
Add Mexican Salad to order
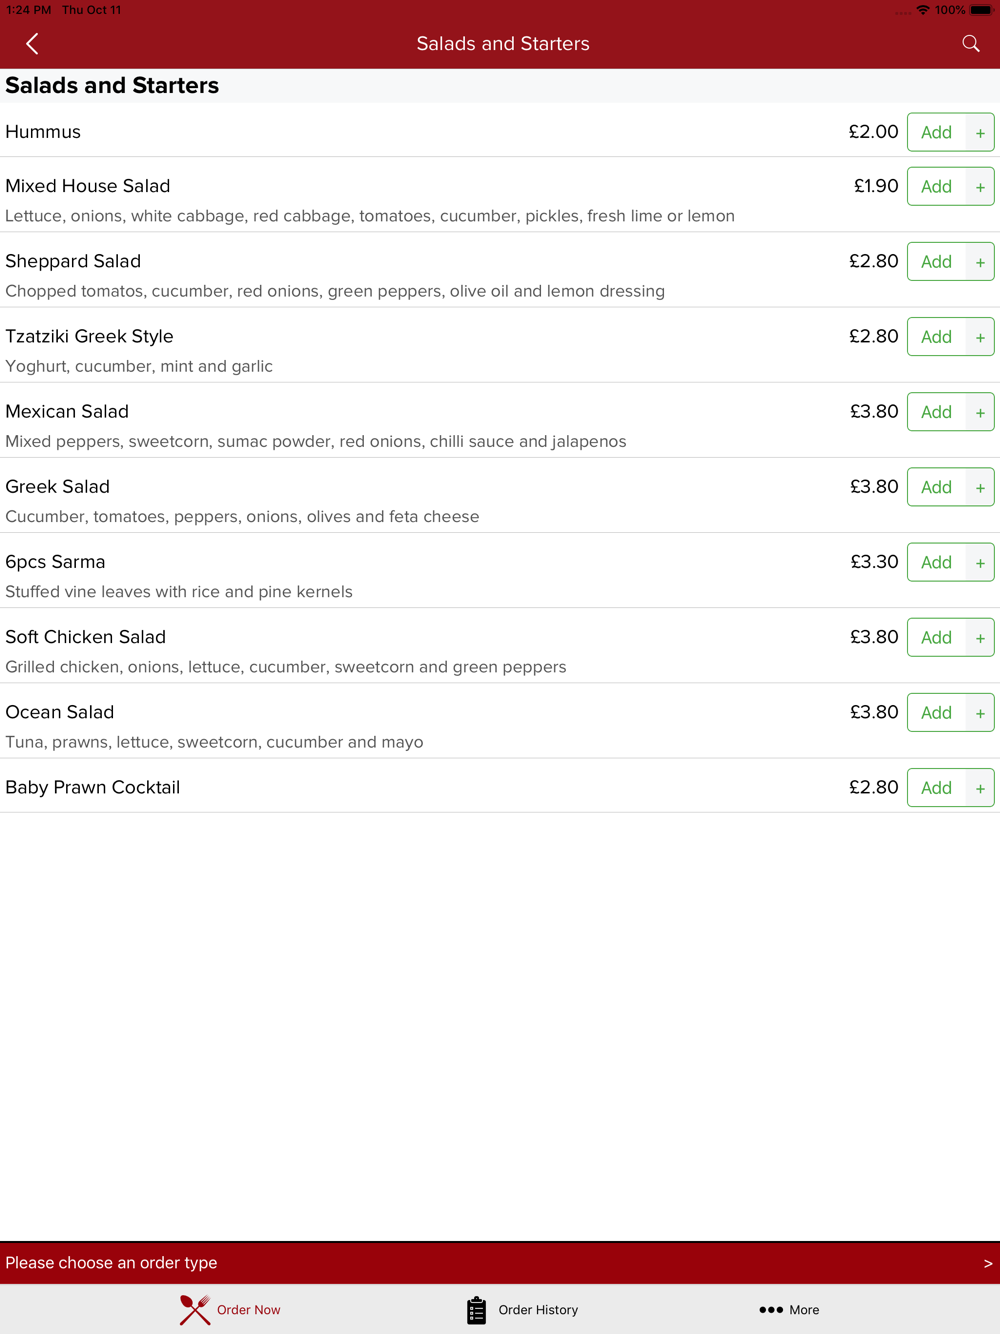tap(937, 412)
